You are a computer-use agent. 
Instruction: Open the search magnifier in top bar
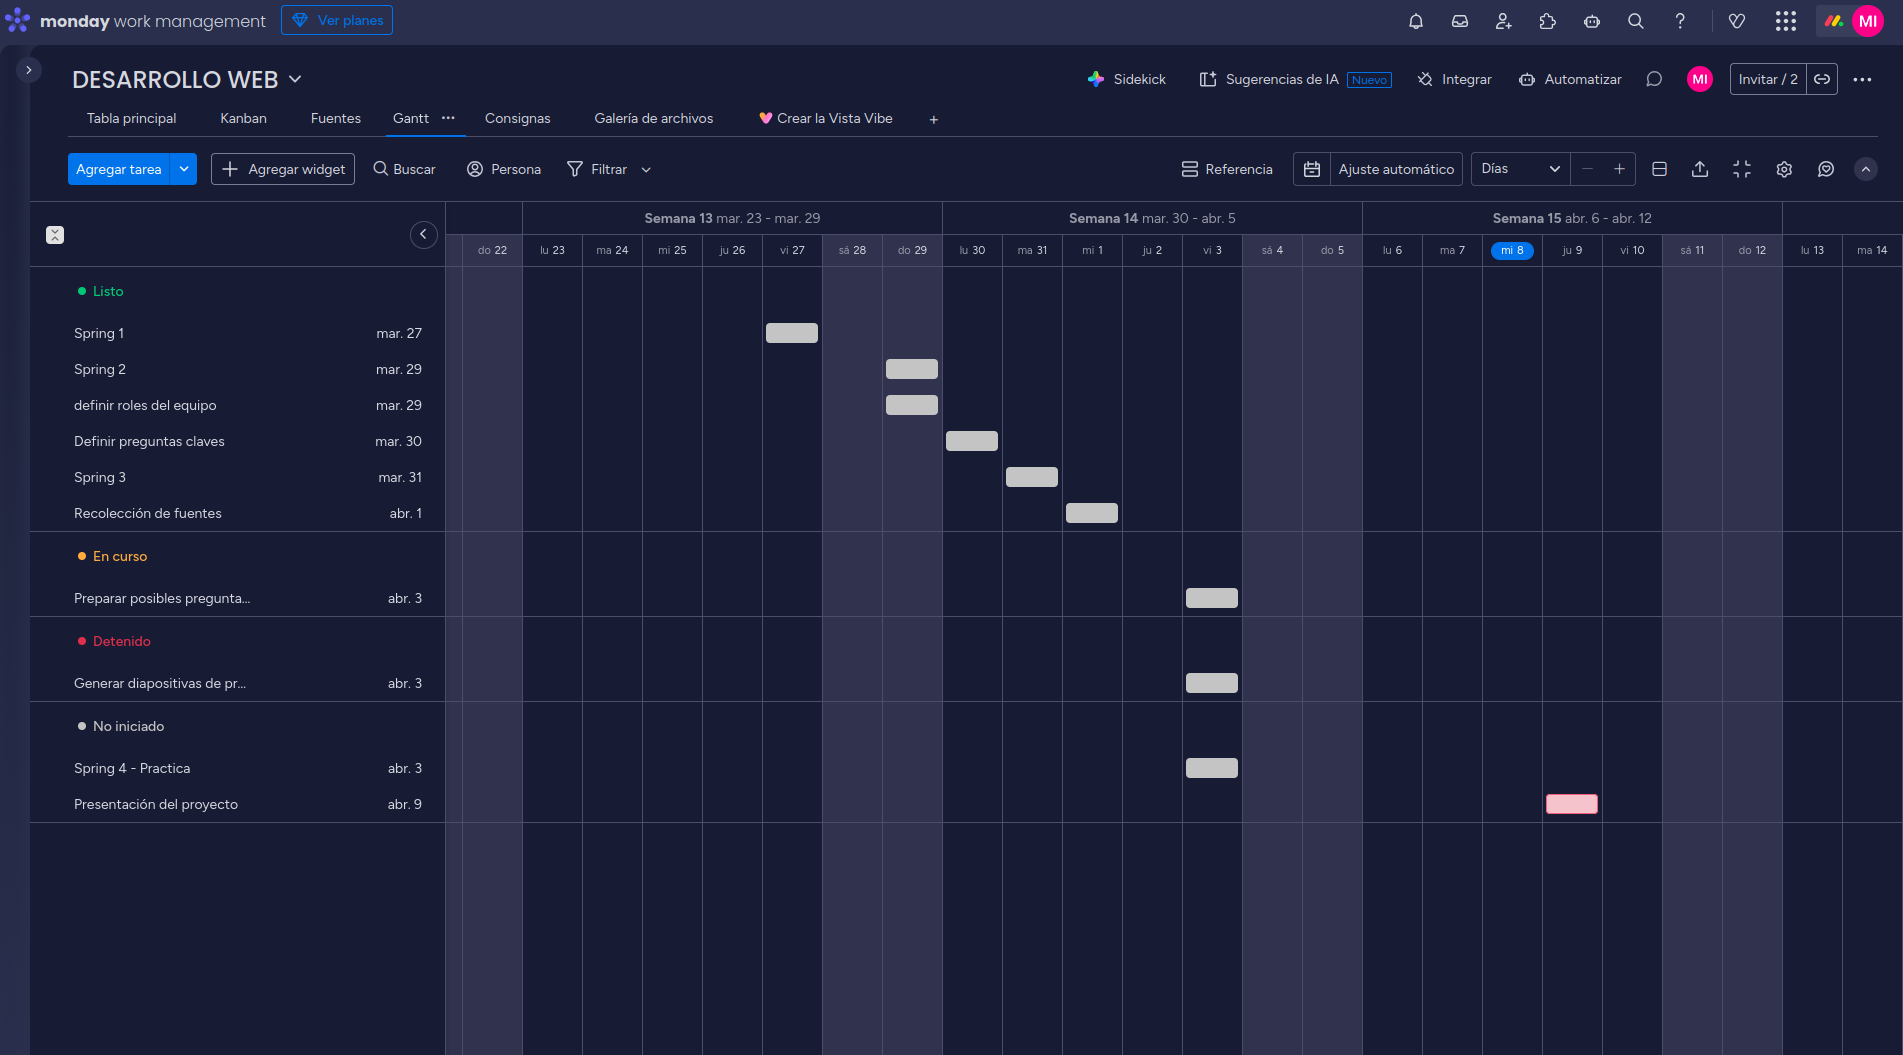(x=1636, y=21)
